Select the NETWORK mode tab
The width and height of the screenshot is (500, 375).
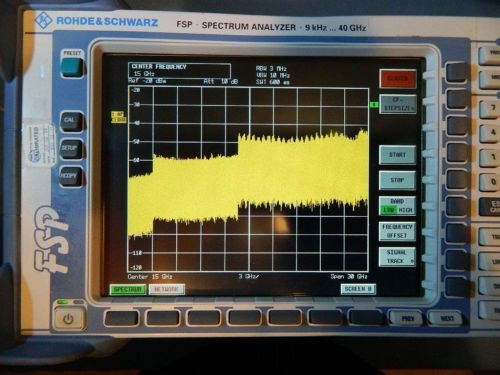167,289
